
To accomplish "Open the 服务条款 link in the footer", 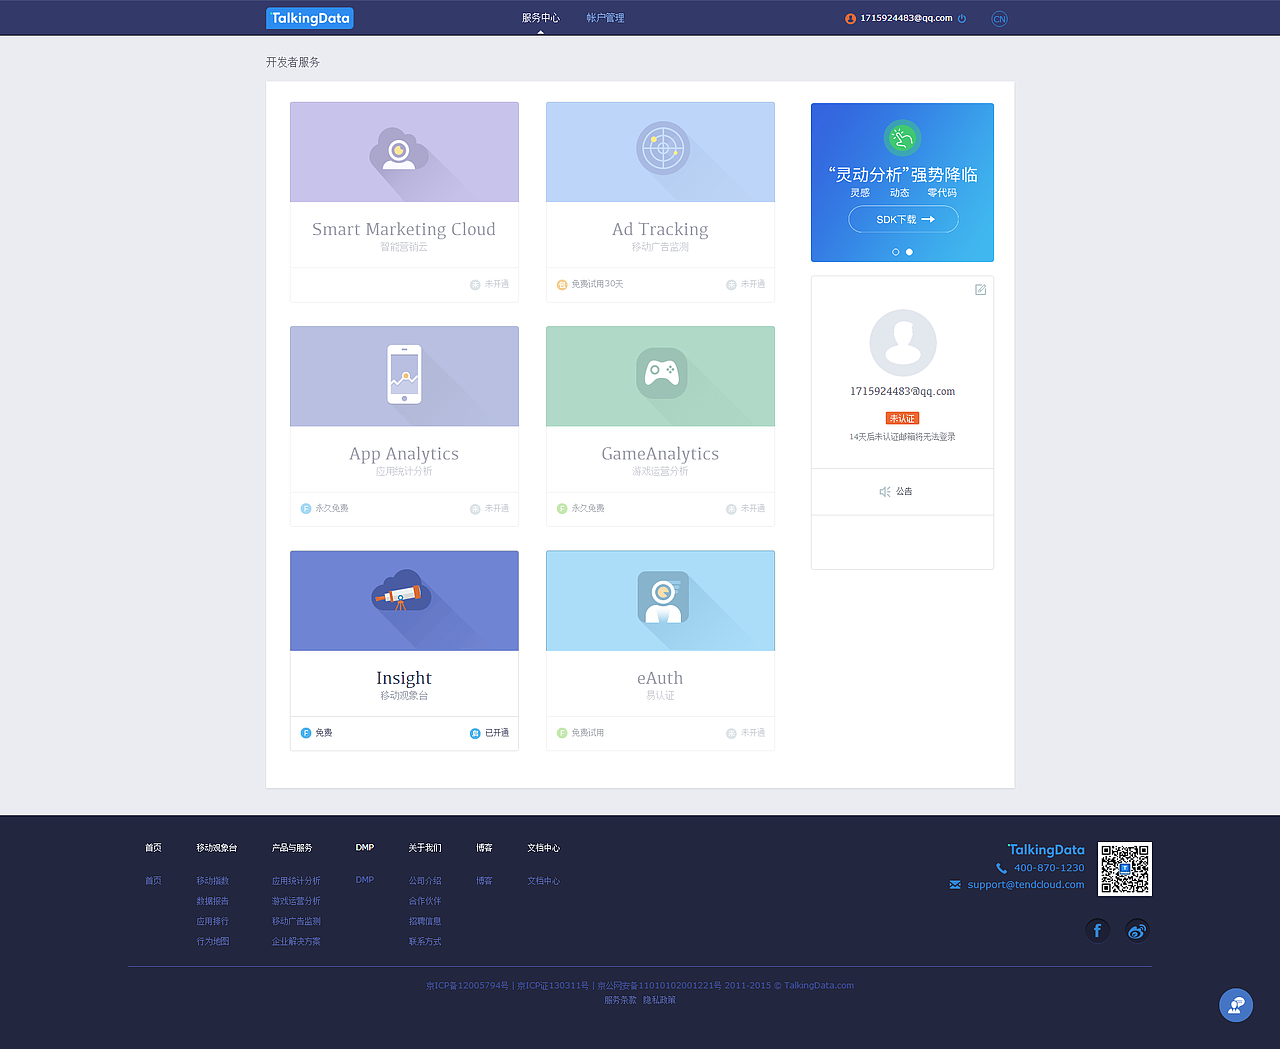I will (x=620, y=1000).
